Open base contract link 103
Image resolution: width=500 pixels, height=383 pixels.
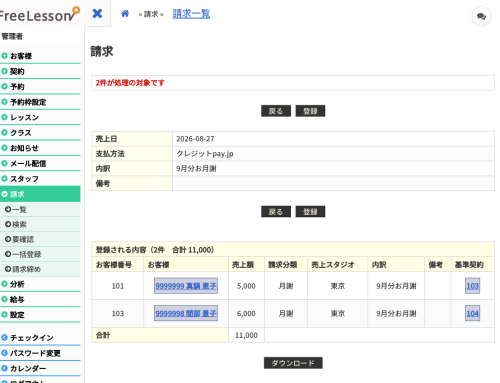click(472, 286)
